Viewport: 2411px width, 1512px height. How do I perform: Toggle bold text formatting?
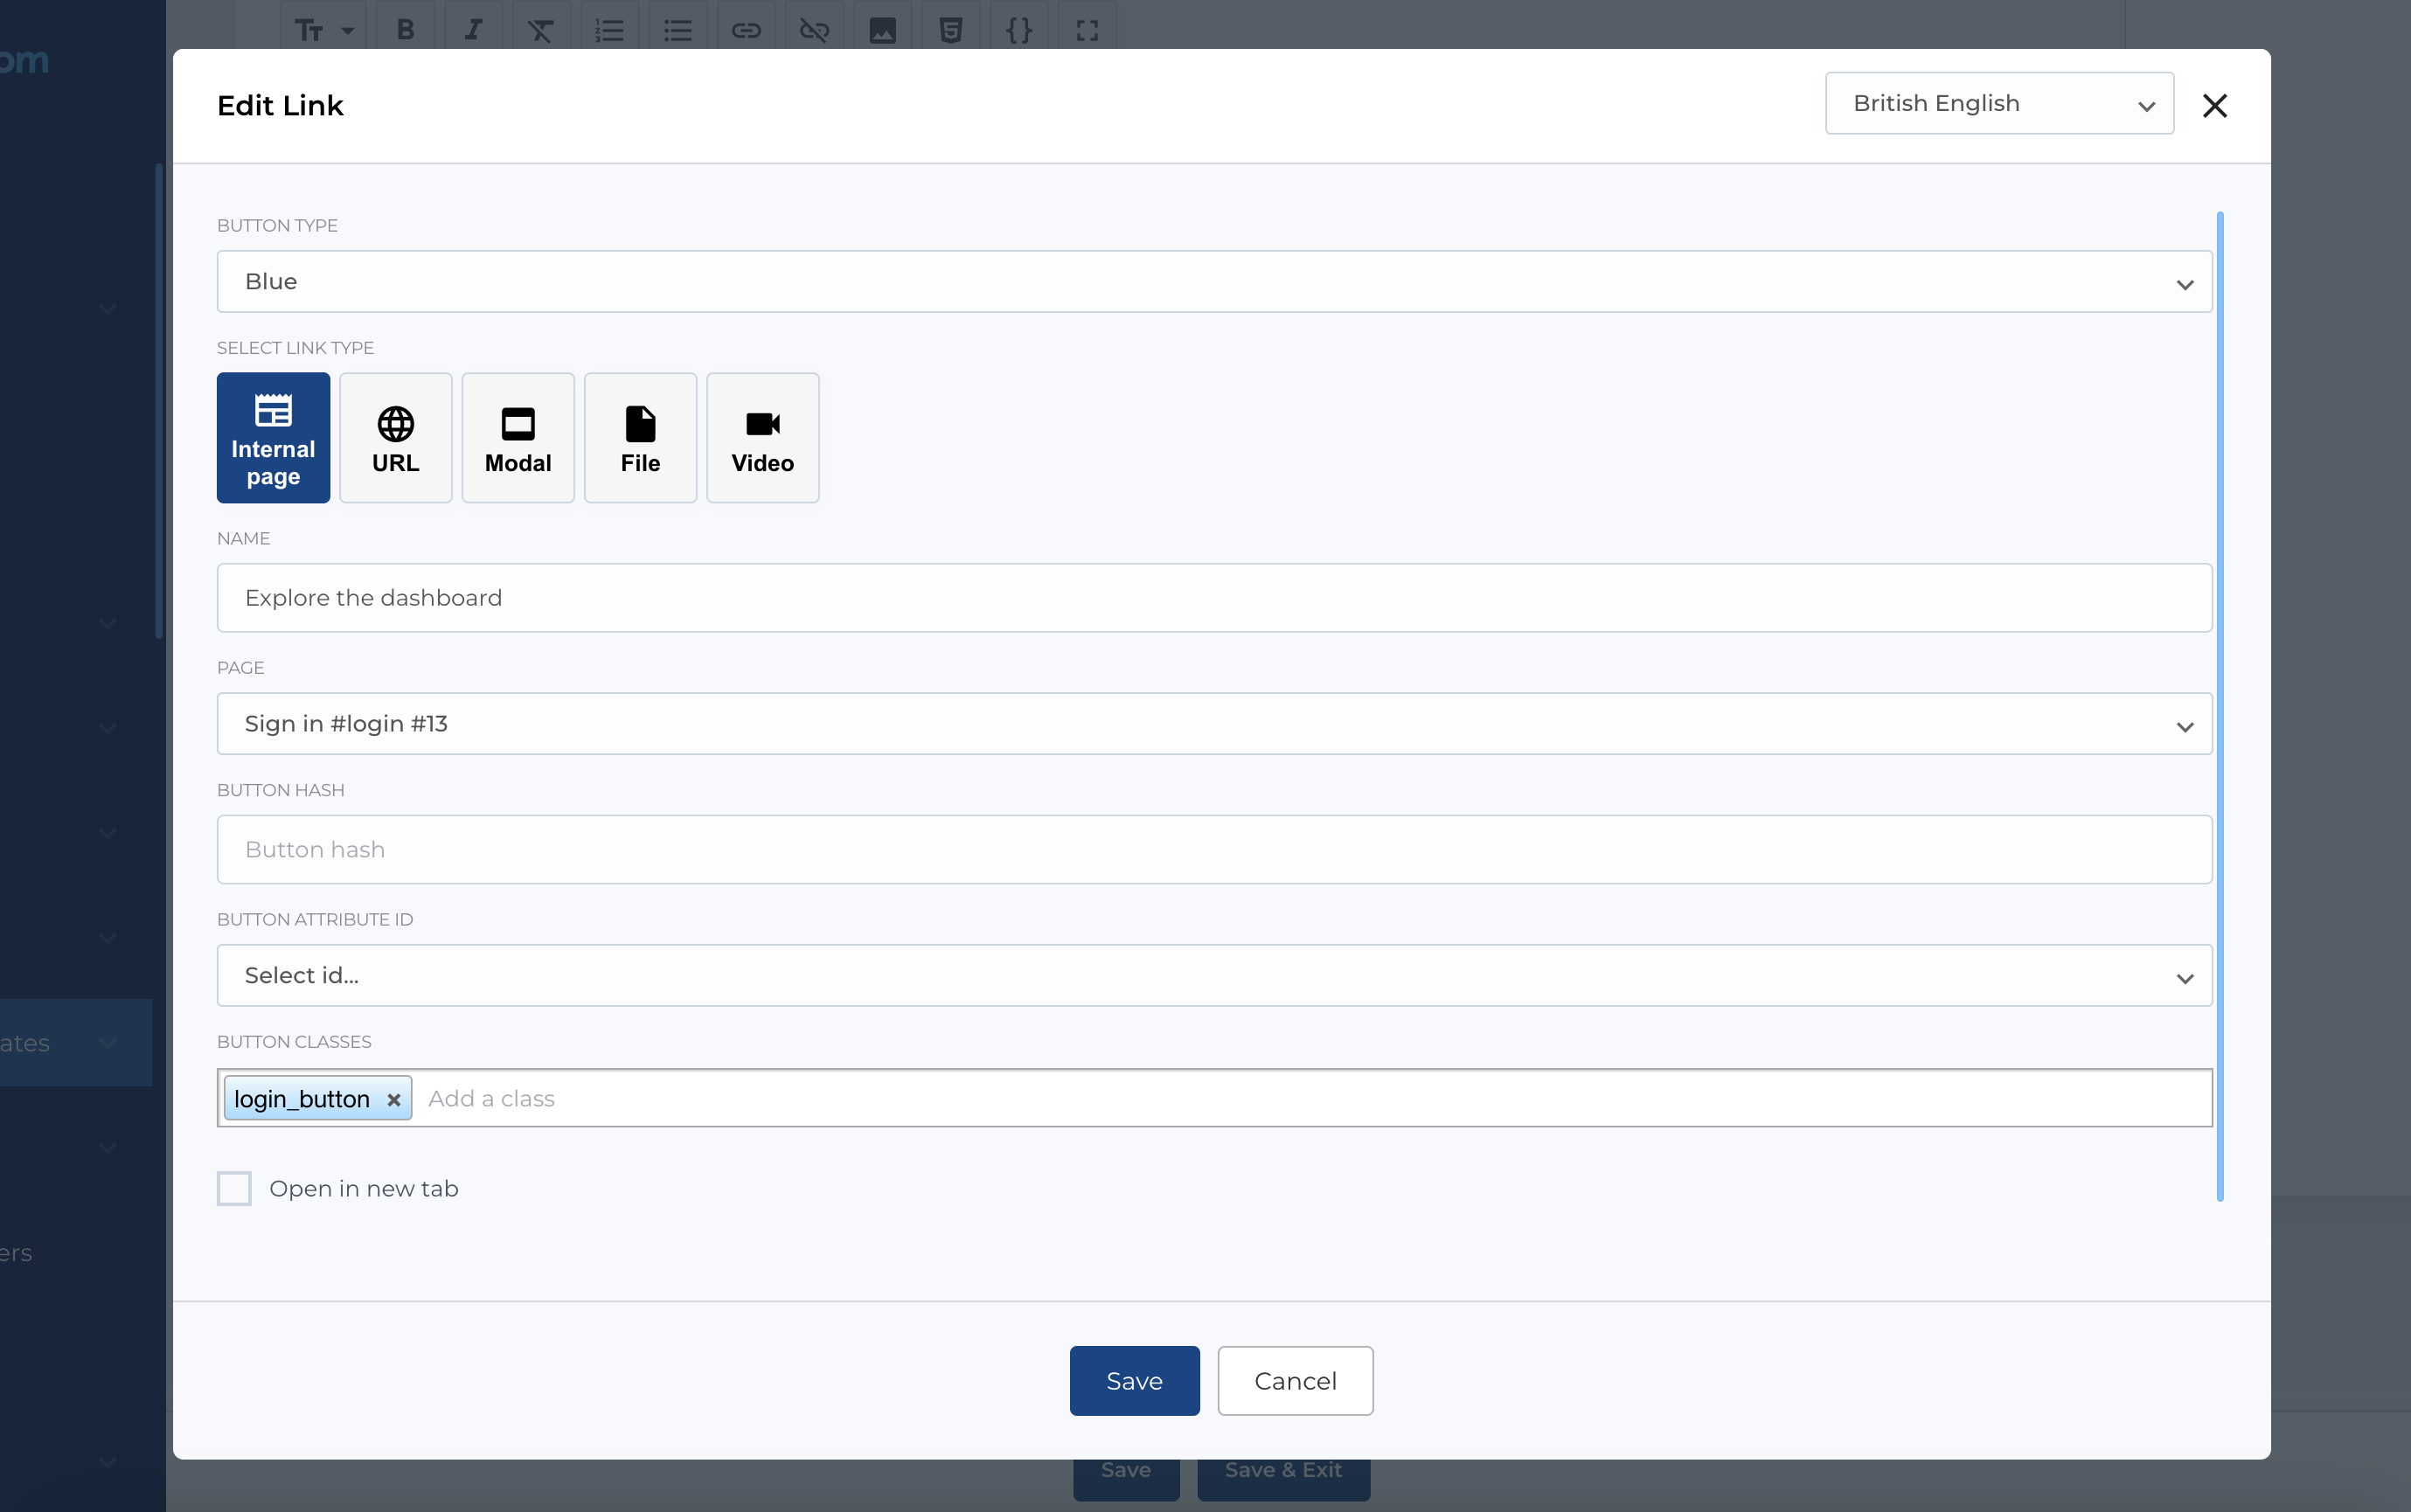[x=404, y=28]
